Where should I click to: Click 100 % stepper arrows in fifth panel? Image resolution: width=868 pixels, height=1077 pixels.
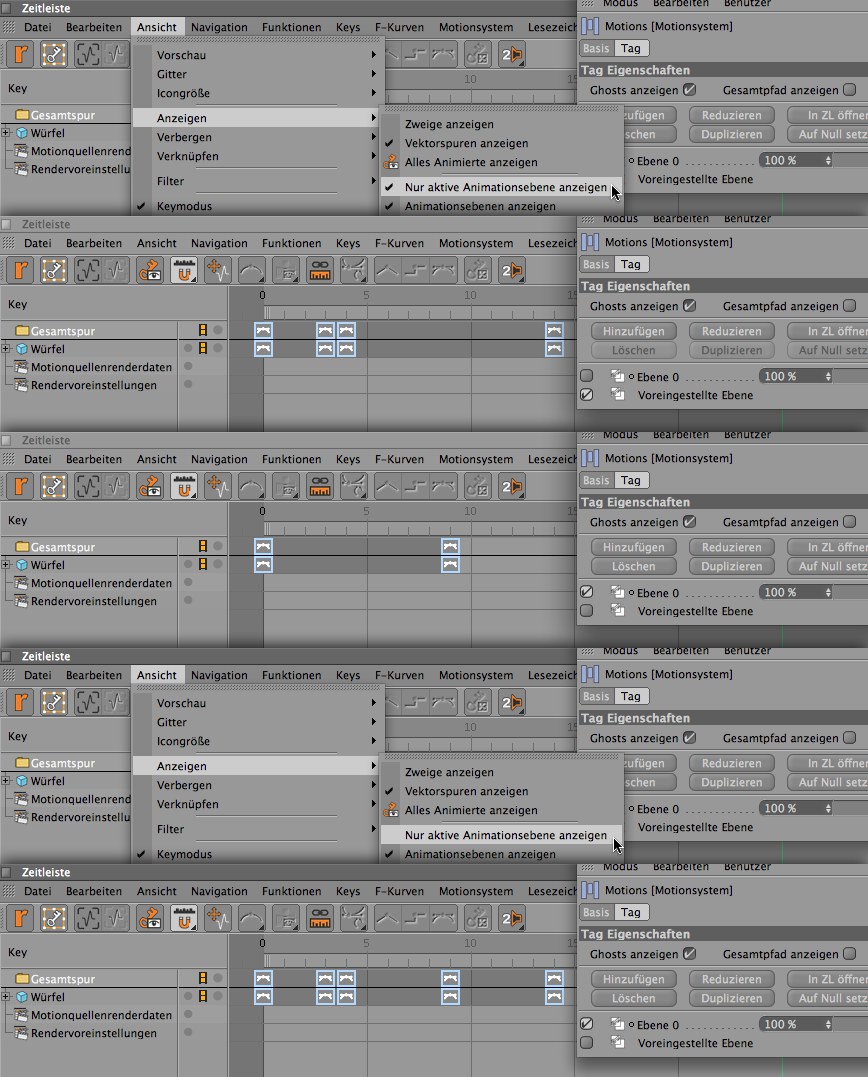[x=828, y=1024]
